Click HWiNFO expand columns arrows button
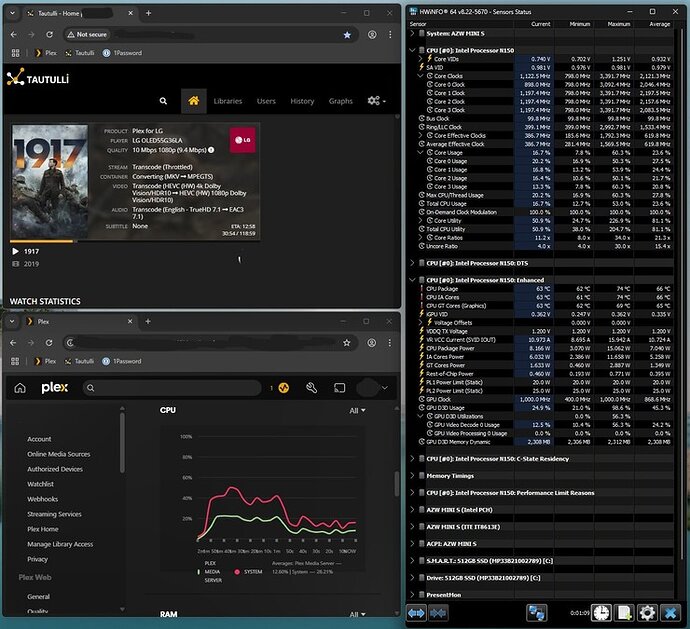Viewport: 690px width, 629px height. pos(416,613)
